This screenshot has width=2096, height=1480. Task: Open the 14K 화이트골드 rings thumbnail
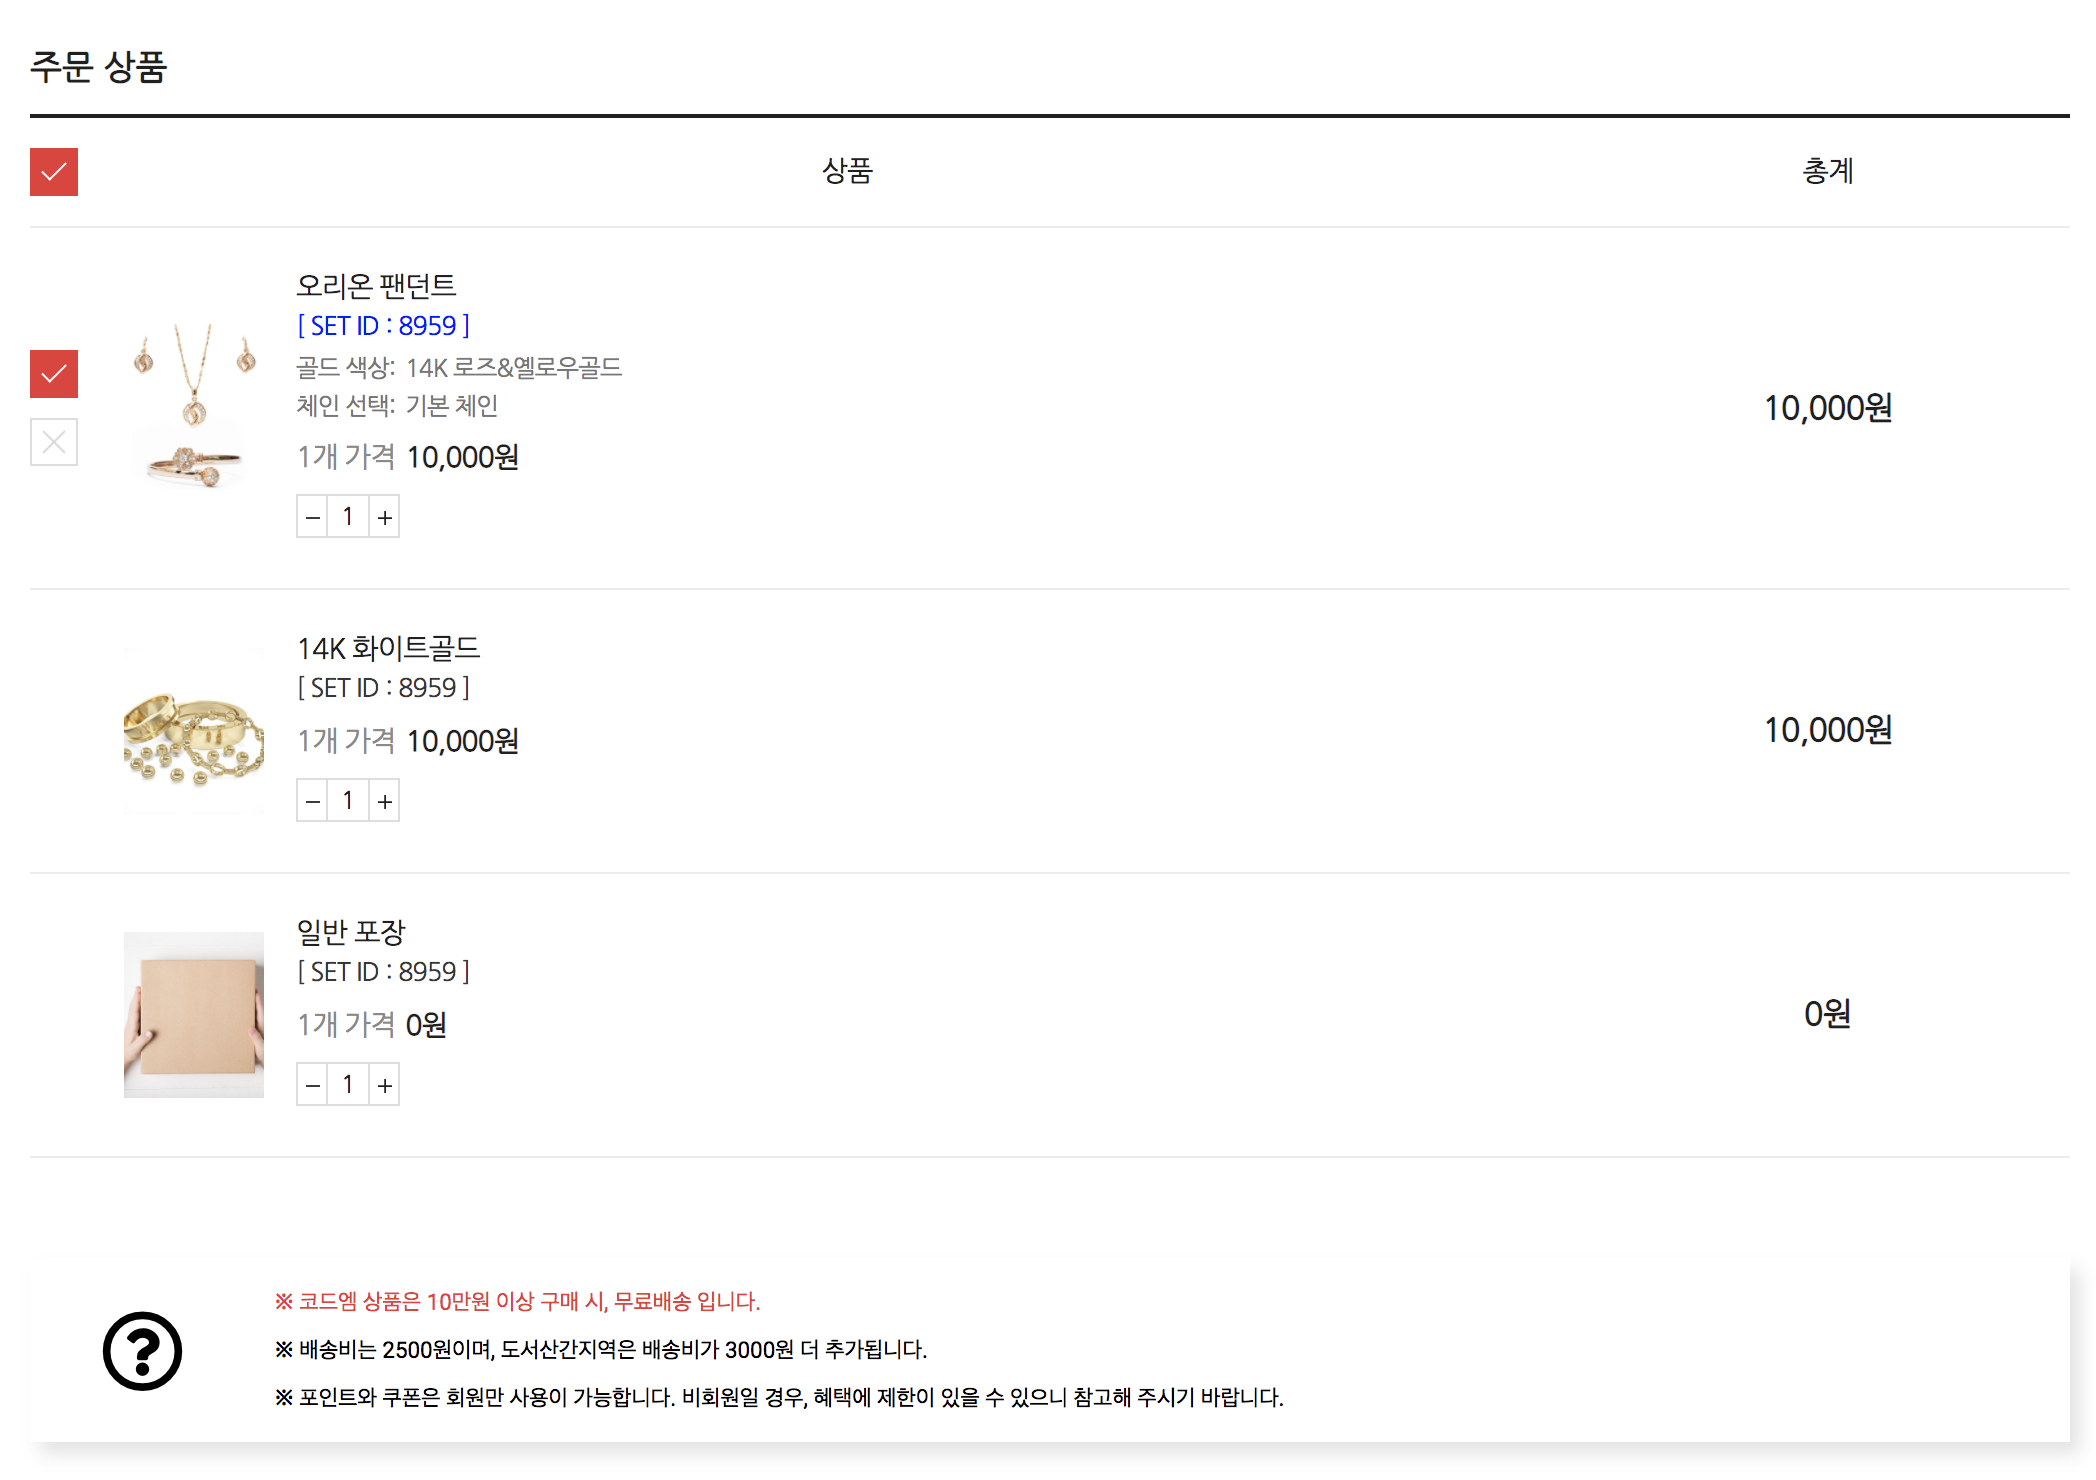pos(194,731)
